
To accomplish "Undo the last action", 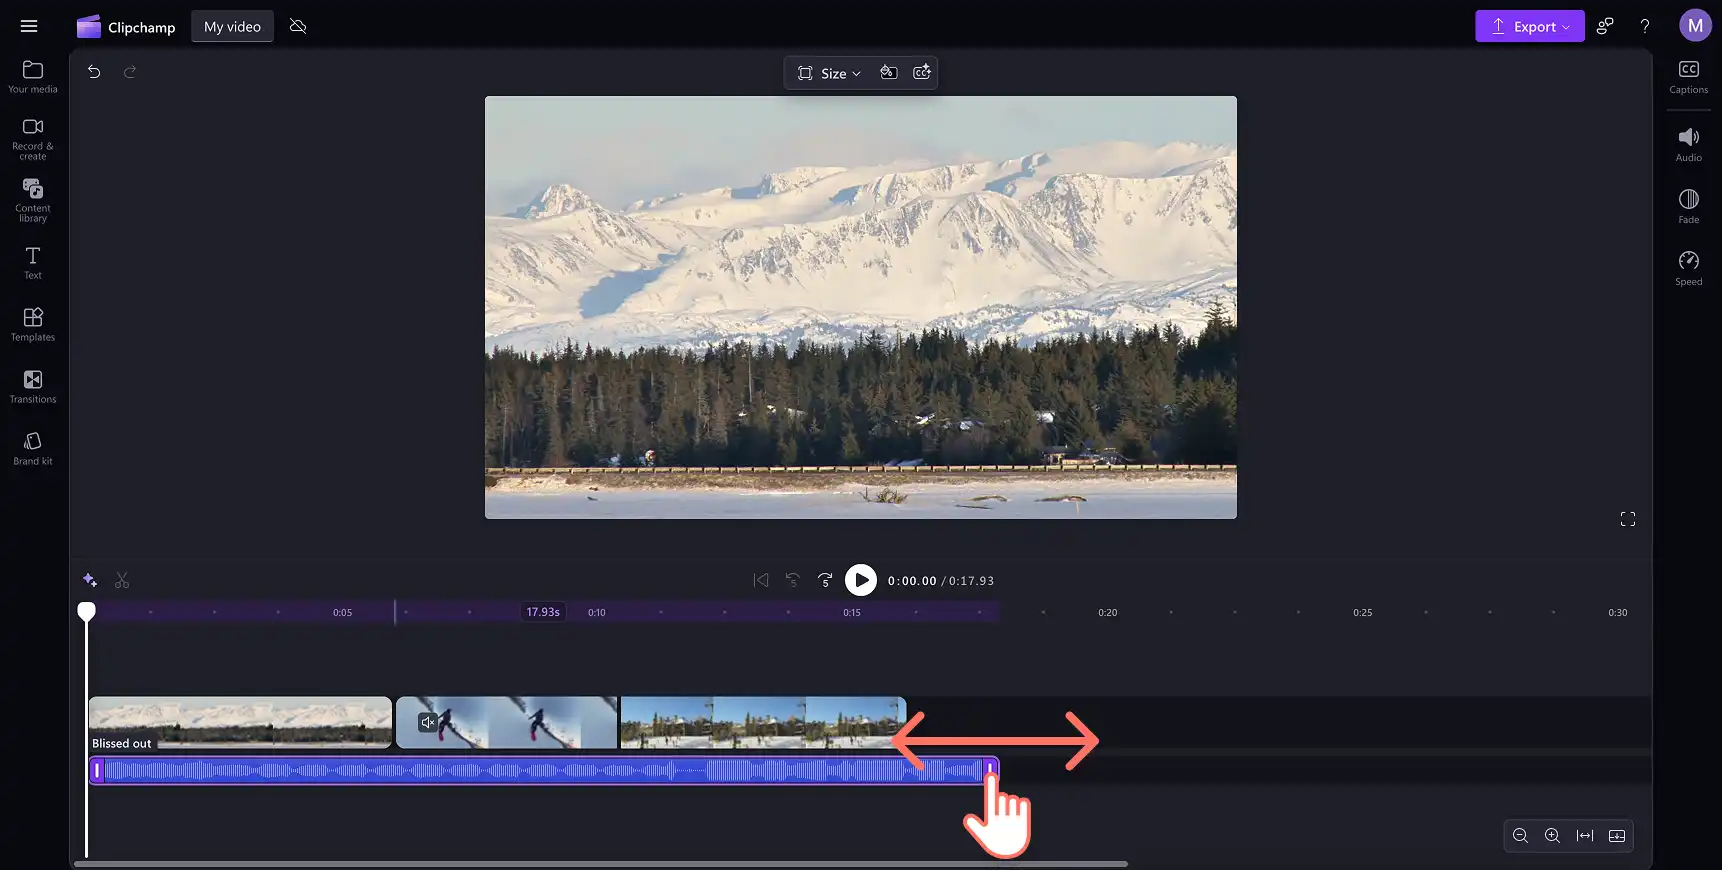I will coord(94,72).
